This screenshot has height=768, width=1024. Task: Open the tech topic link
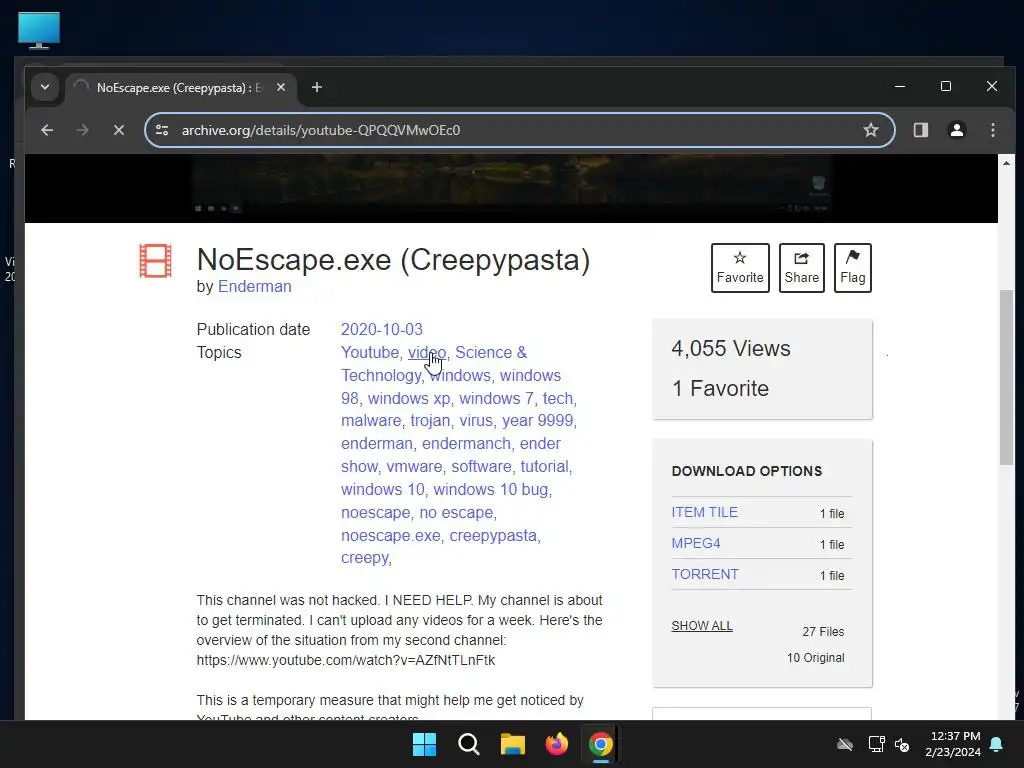tap(558, 398)
